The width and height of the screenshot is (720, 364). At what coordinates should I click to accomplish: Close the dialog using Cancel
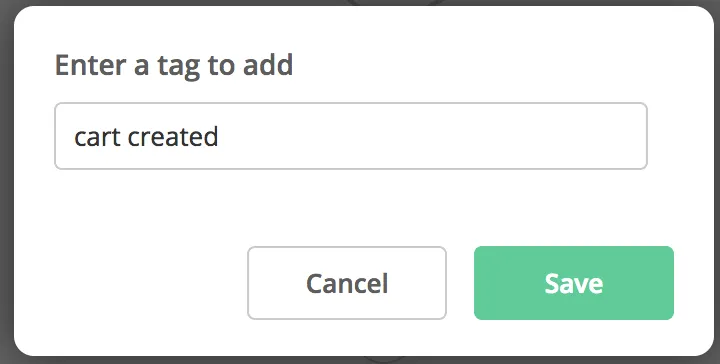347,283
